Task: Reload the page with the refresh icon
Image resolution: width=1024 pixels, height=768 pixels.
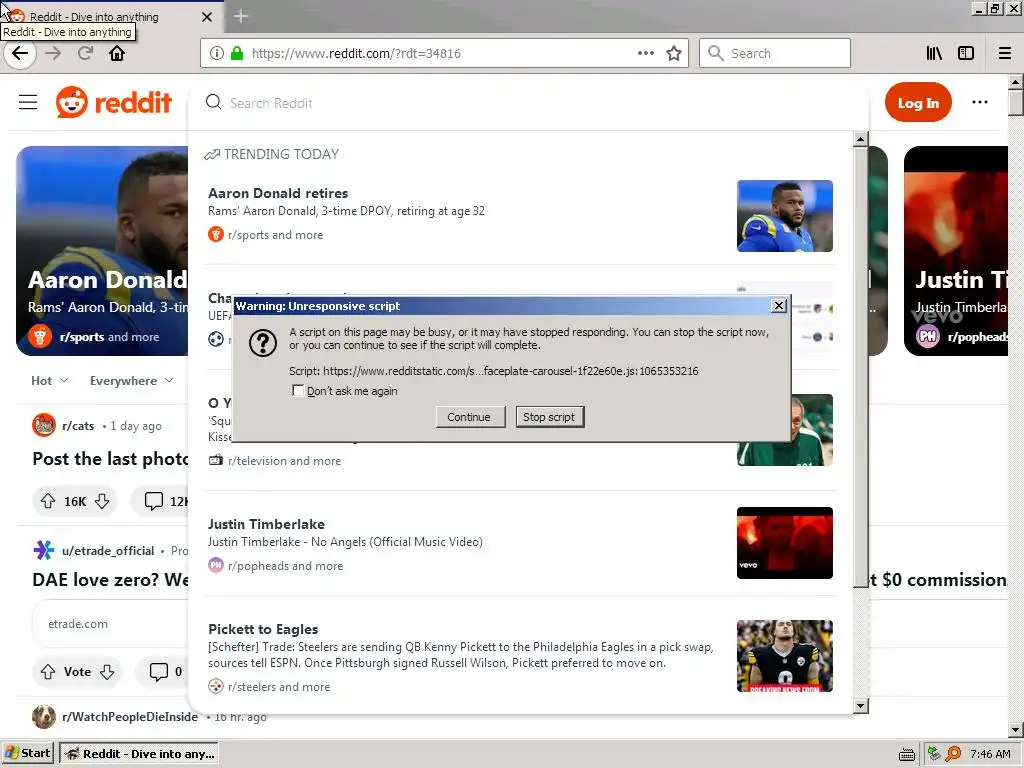Action: 85,54
